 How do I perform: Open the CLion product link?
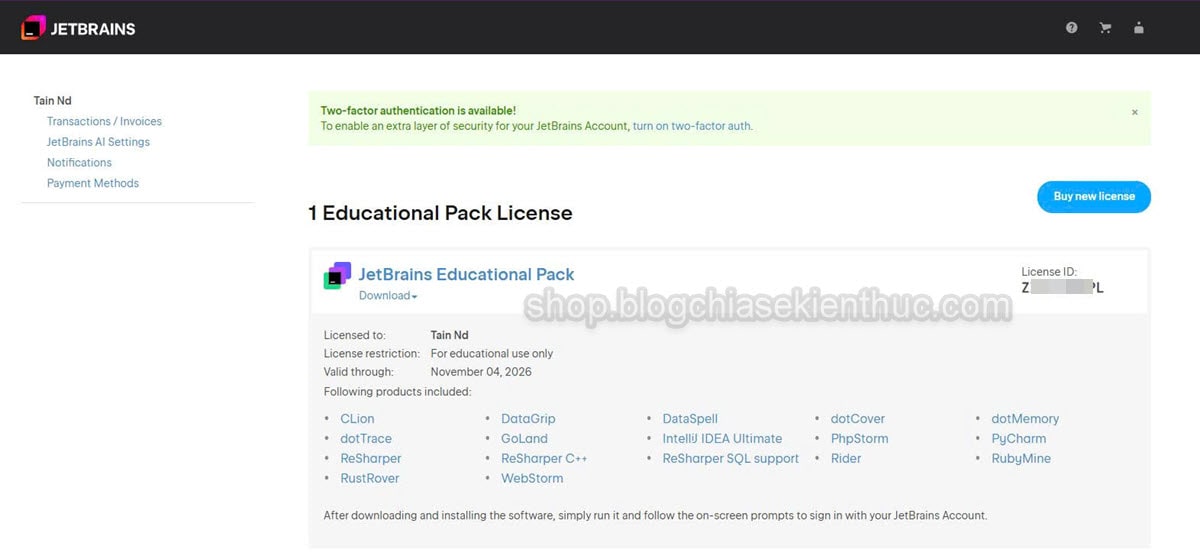point(357,419)
